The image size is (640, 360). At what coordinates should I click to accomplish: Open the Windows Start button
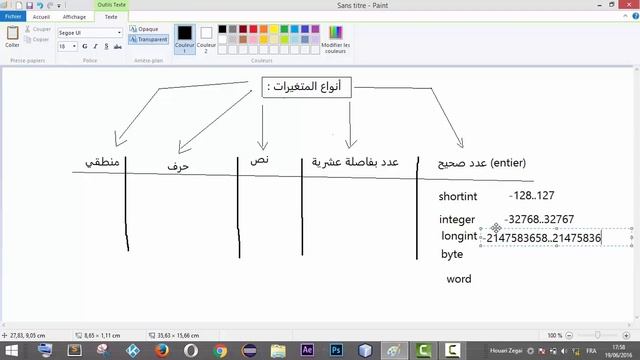pyautogui.click(x=11, y=351)
